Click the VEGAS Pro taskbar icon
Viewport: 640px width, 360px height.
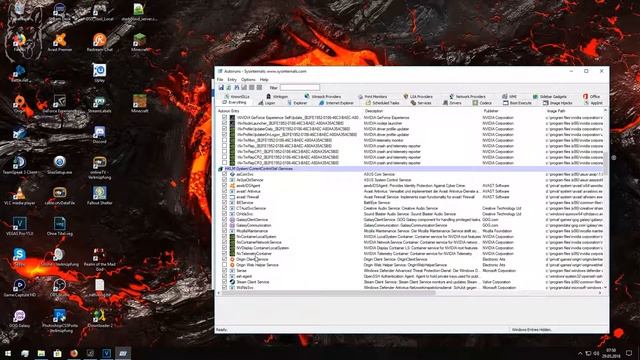pos(107,353)
